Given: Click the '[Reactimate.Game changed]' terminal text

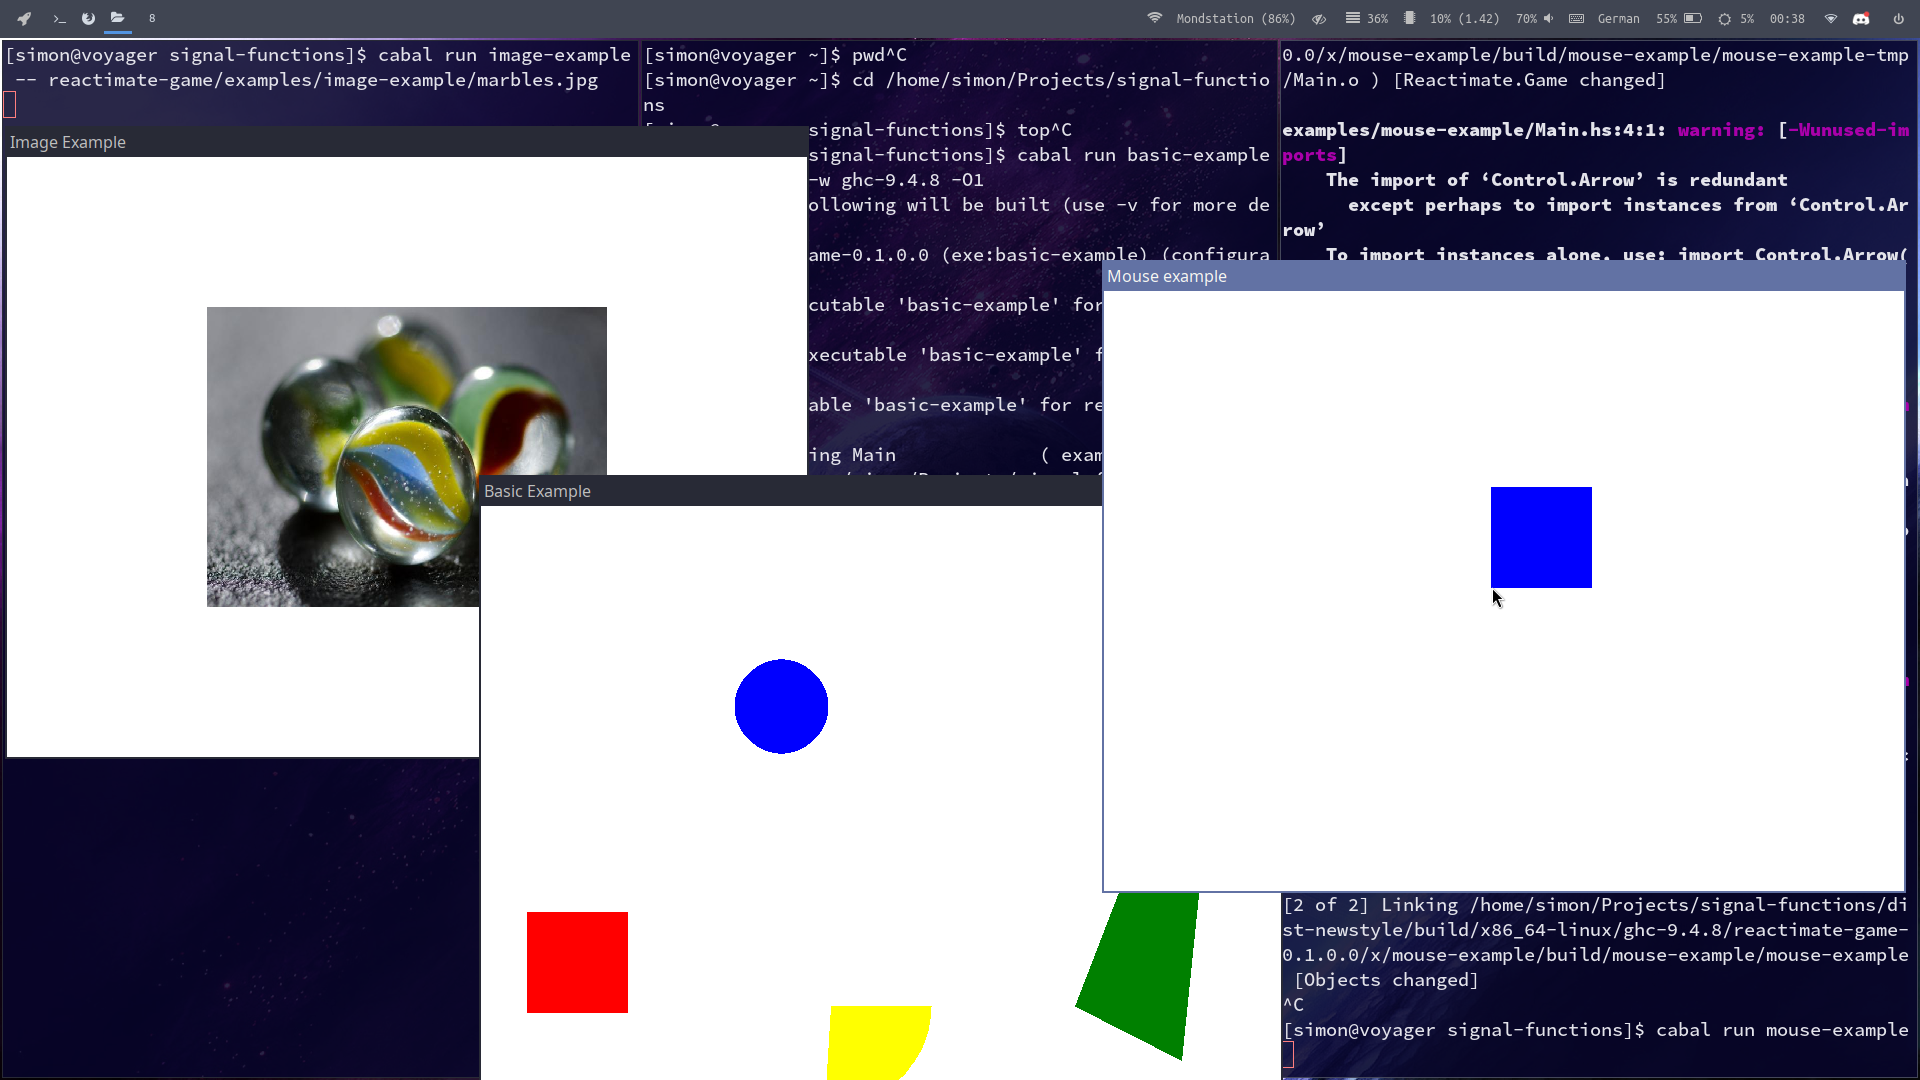Looking at the screenshot, I should coord(1529,80).
